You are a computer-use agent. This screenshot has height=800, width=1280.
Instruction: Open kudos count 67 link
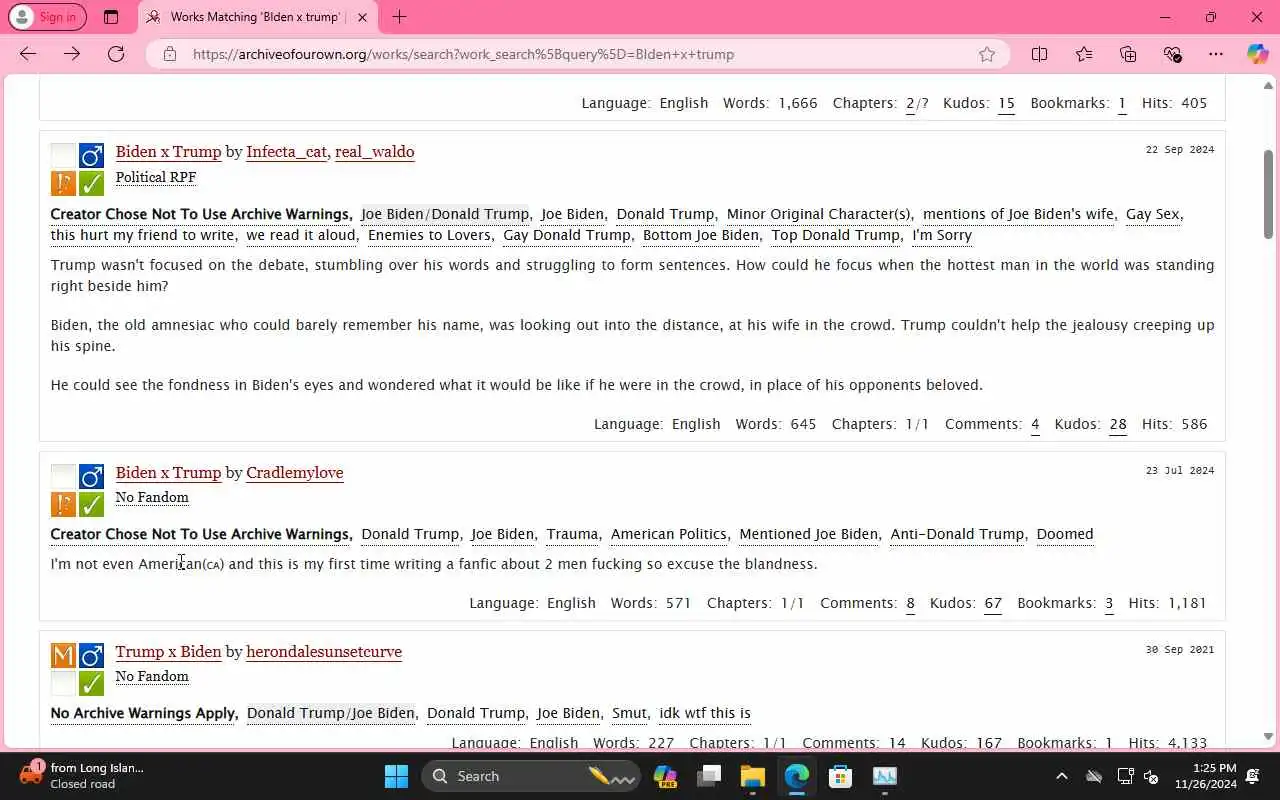point(993,603)
